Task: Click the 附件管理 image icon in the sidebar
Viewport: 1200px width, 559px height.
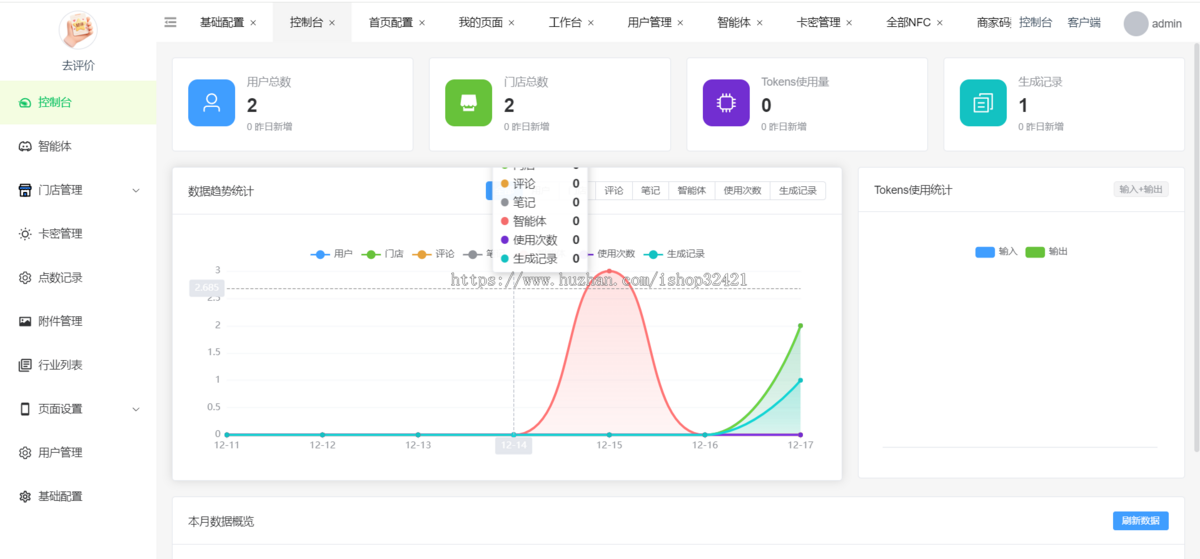Action: [25, 321]
